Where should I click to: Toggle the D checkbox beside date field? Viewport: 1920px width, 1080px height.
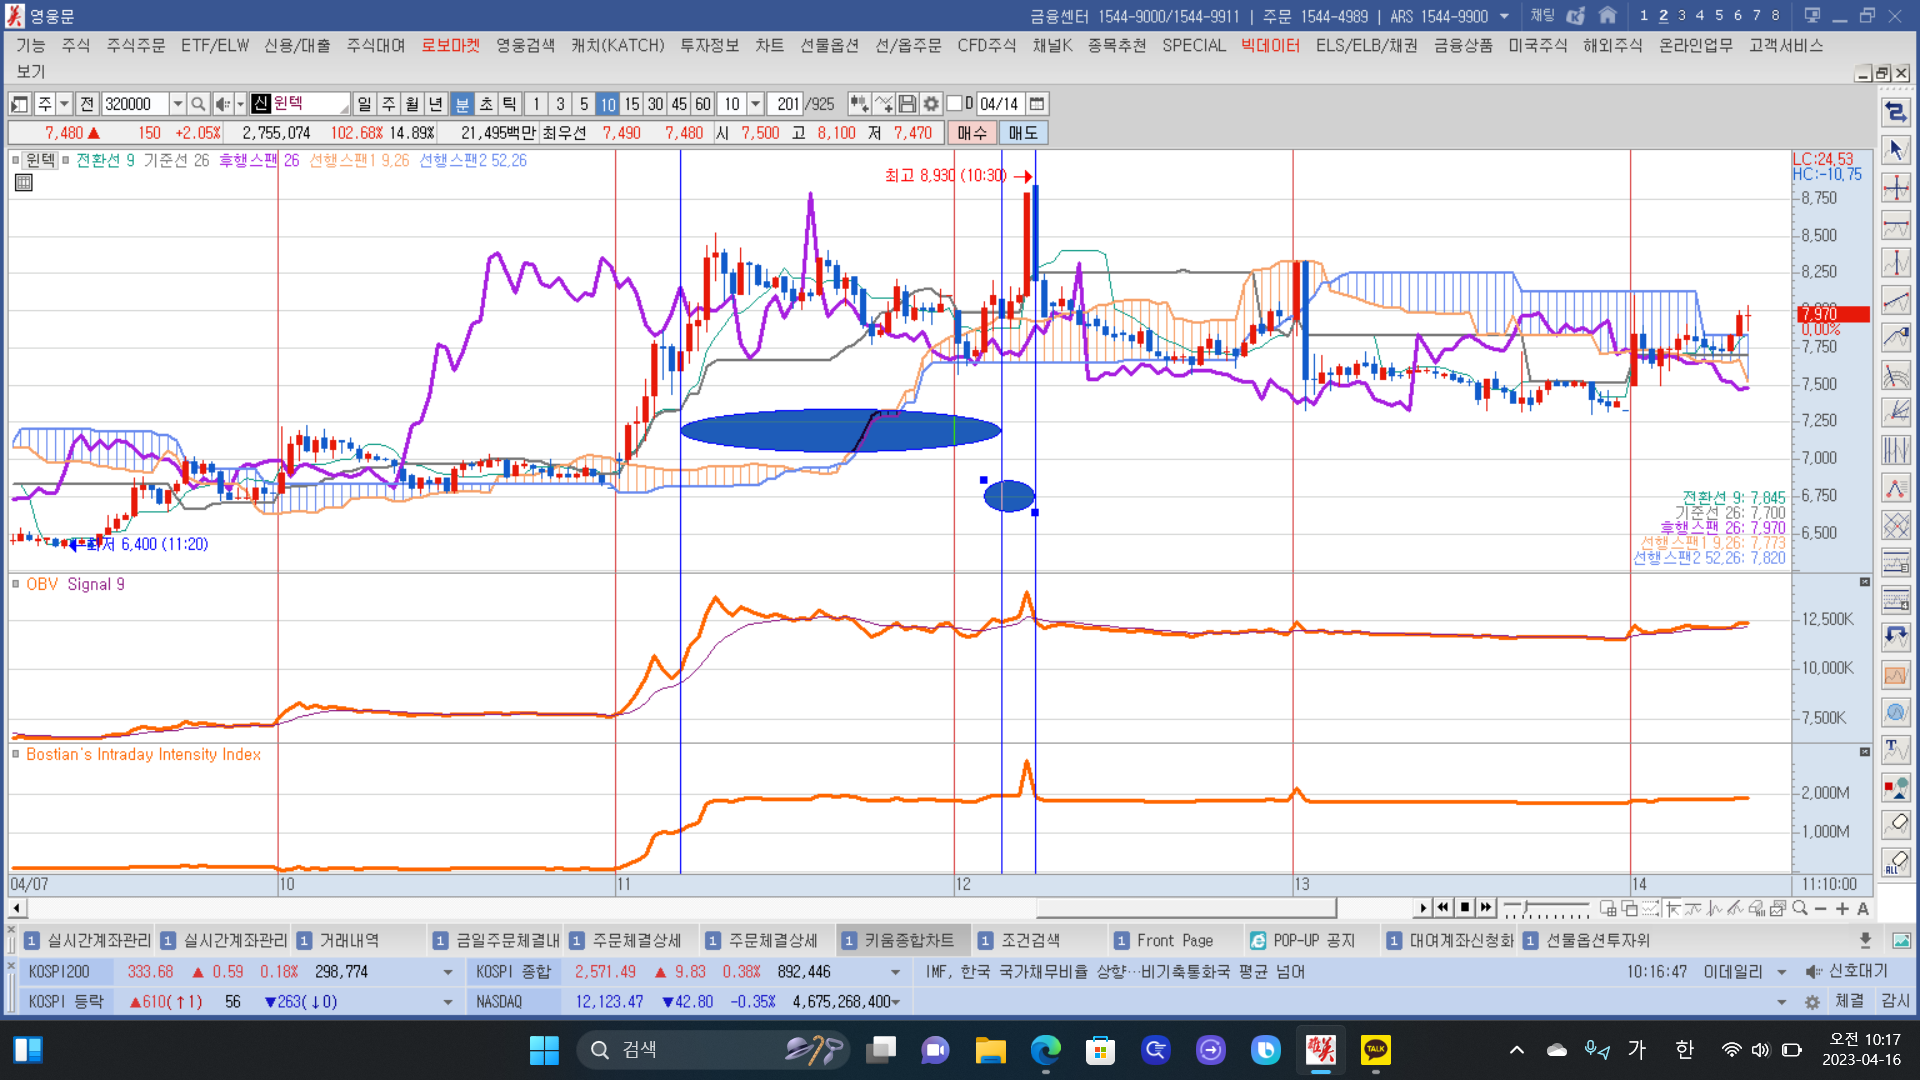coord(954,104)
